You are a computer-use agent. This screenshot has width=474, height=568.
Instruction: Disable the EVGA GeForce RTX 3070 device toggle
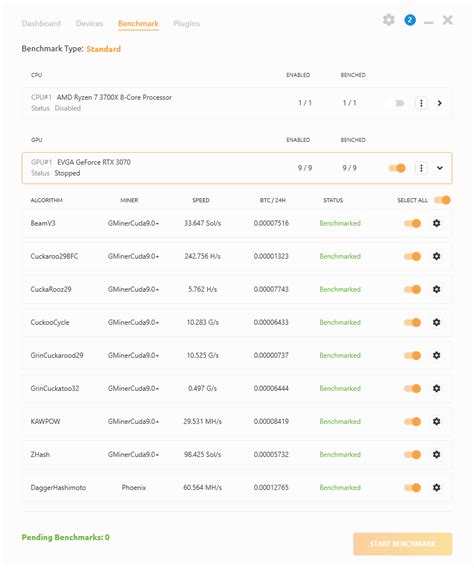tap(397, 168)
